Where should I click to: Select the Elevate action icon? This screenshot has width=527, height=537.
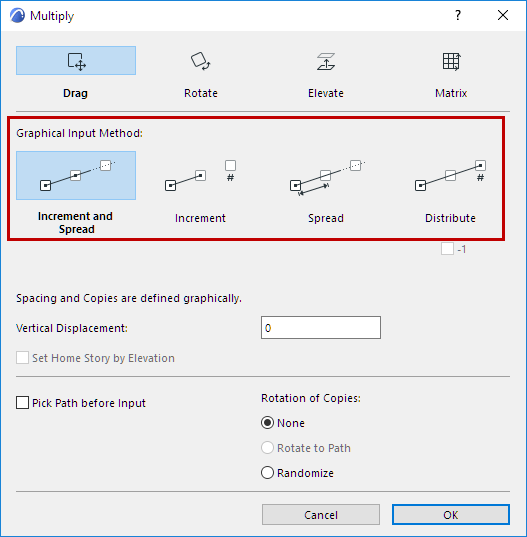pos(326,61)
